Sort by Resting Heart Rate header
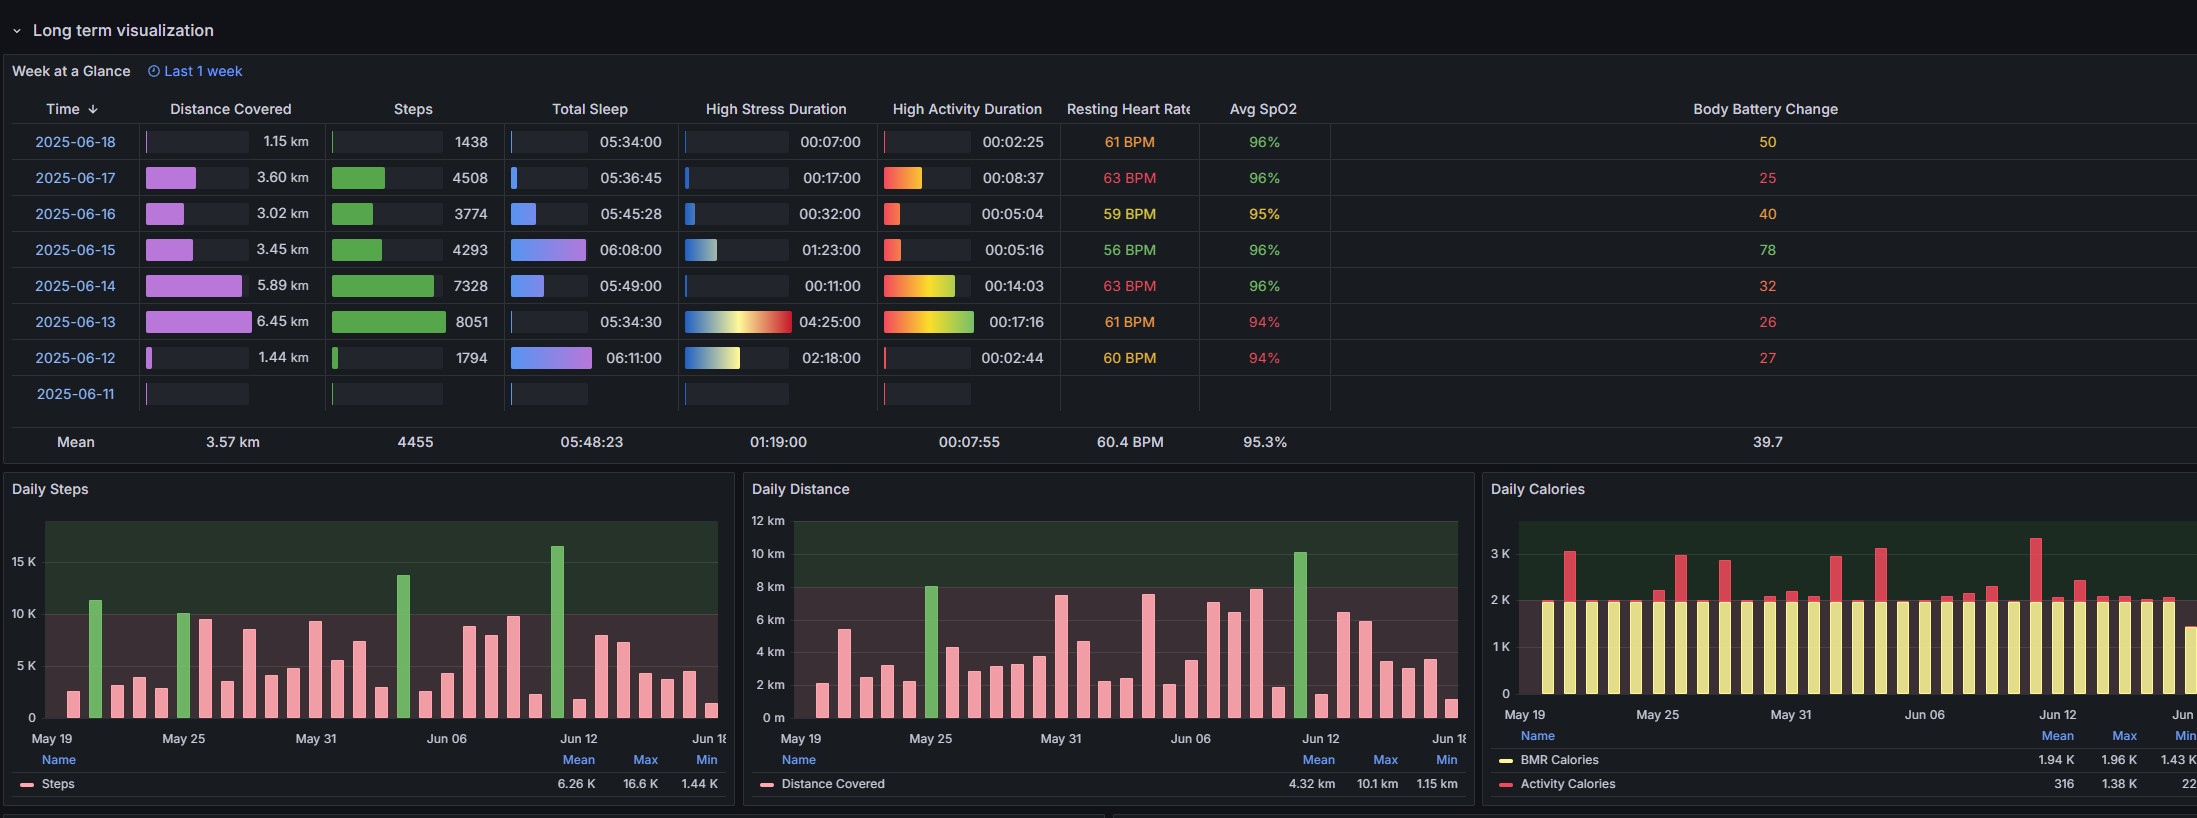 [x=1128, y=109]
